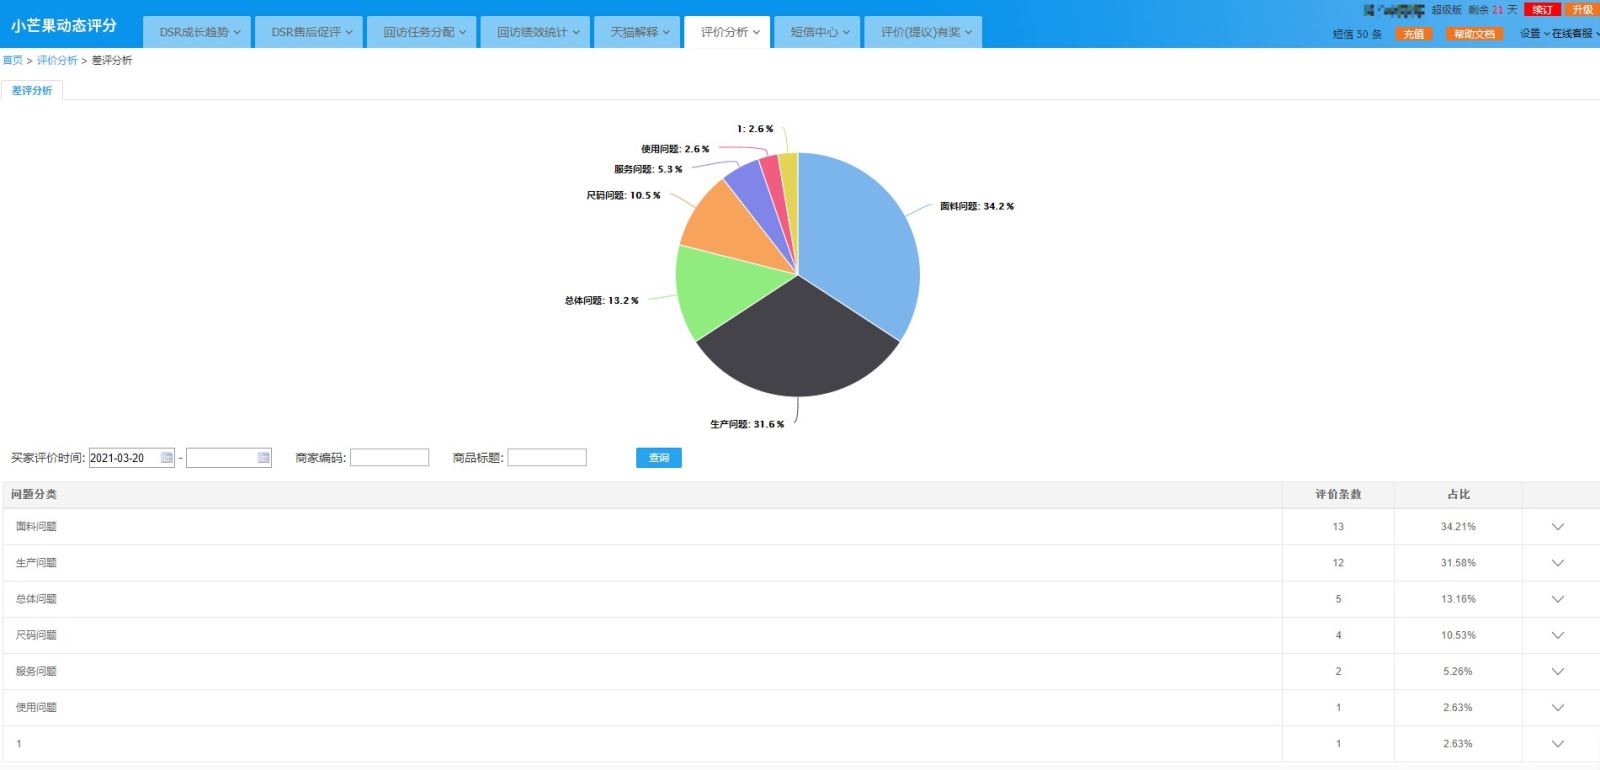Viewport: 1600px width, 770px height.
Task: Open the 在线客服 dropdown
Action: click(x=1575, y=34)
